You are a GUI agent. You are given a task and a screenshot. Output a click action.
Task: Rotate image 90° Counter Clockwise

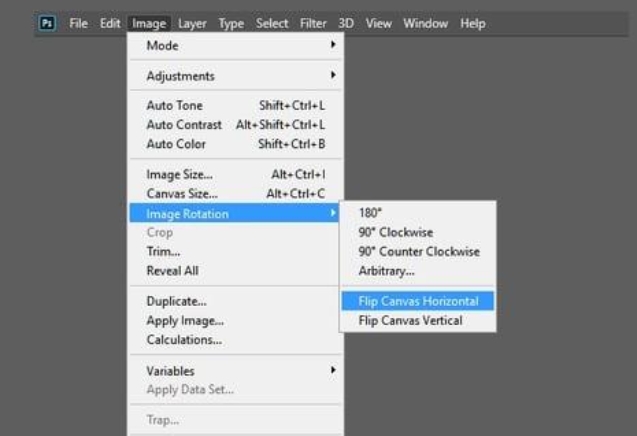tap(418, 252)
